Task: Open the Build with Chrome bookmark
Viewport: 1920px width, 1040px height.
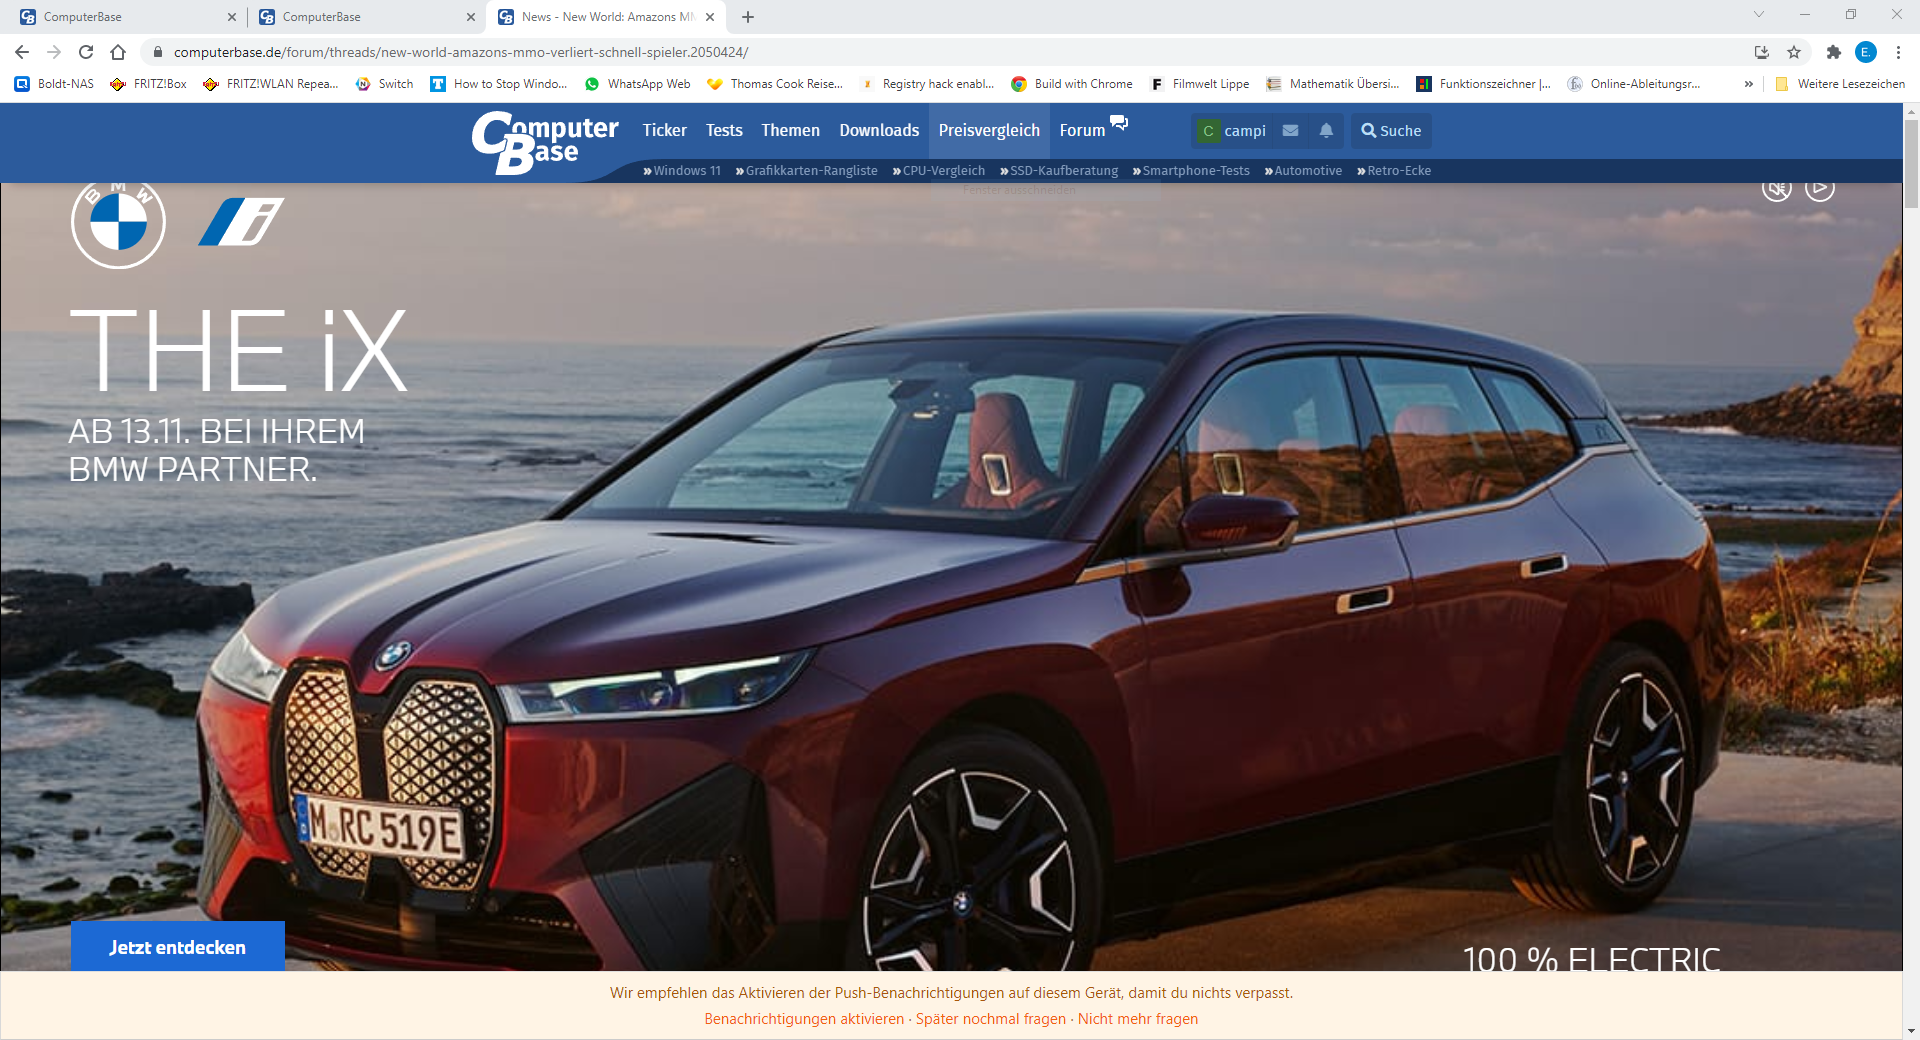Action: point(1072,84)
